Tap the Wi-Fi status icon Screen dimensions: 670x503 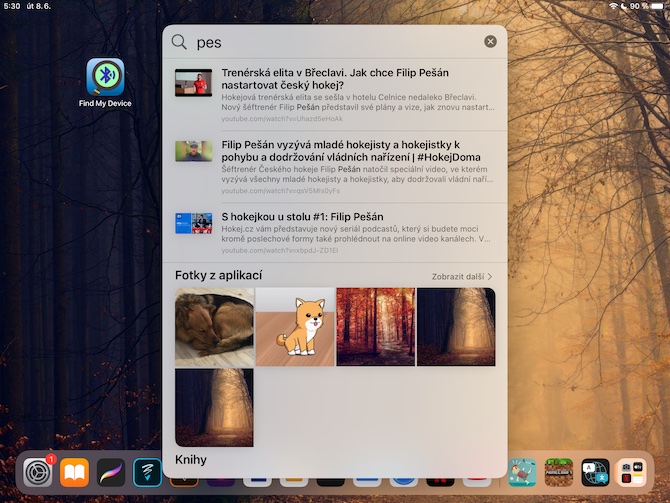(613, 6)
